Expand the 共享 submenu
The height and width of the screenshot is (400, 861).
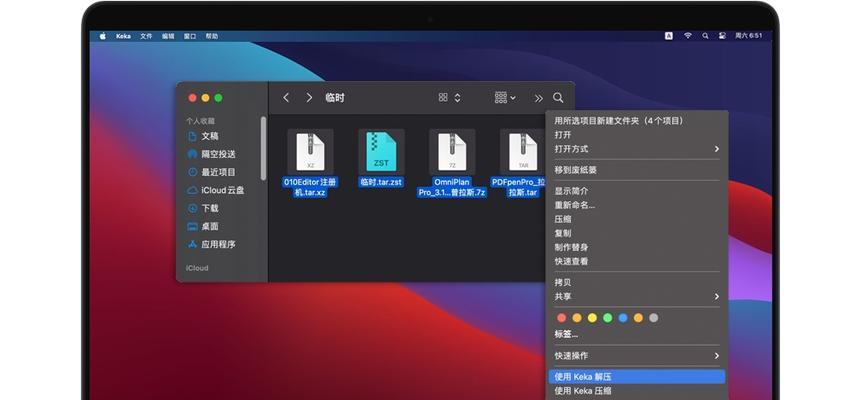point(637,297)
